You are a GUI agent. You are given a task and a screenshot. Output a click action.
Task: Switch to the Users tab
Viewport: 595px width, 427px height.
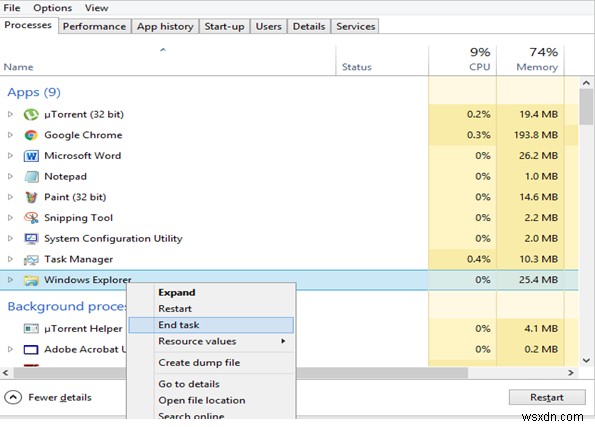coord(269,26)
